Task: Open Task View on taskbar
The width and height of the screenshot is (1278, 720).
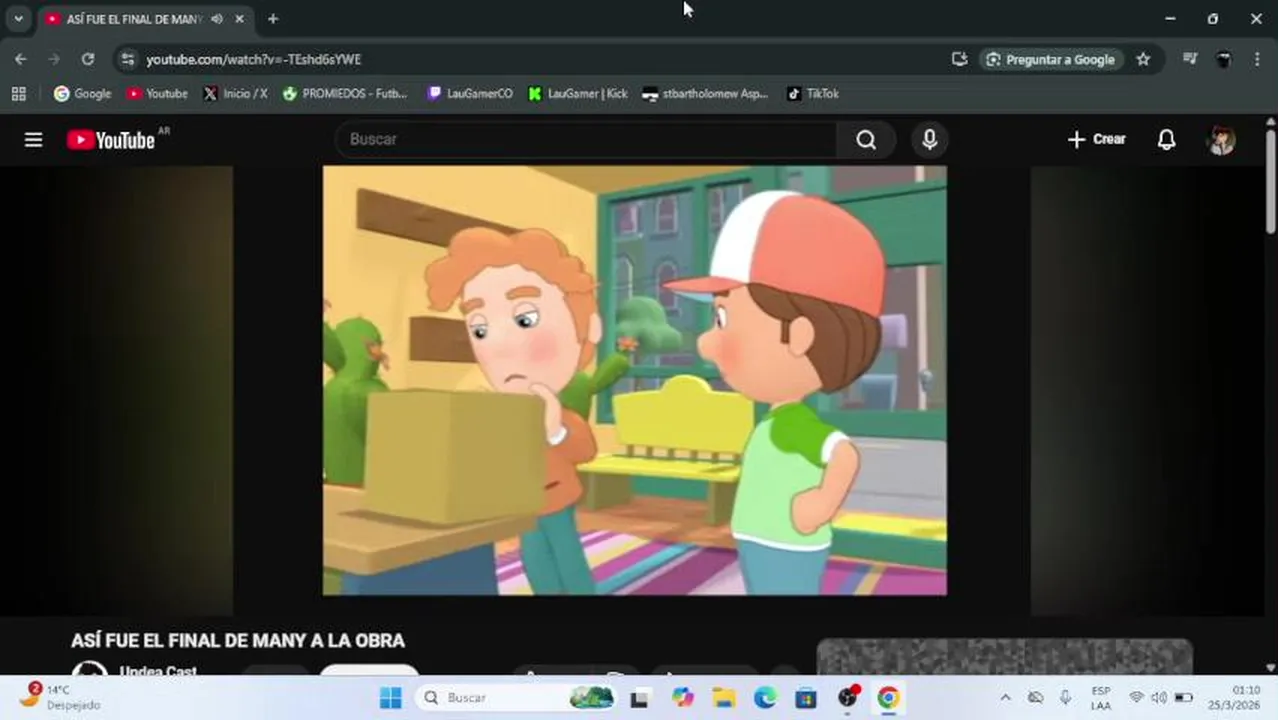Action: (639, 698)
